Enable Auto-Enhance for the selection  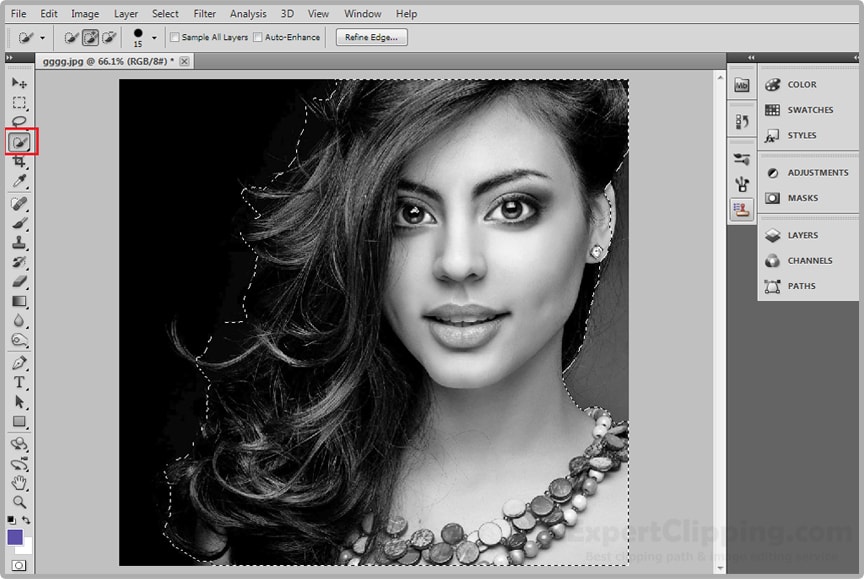[x=258, y=37]
